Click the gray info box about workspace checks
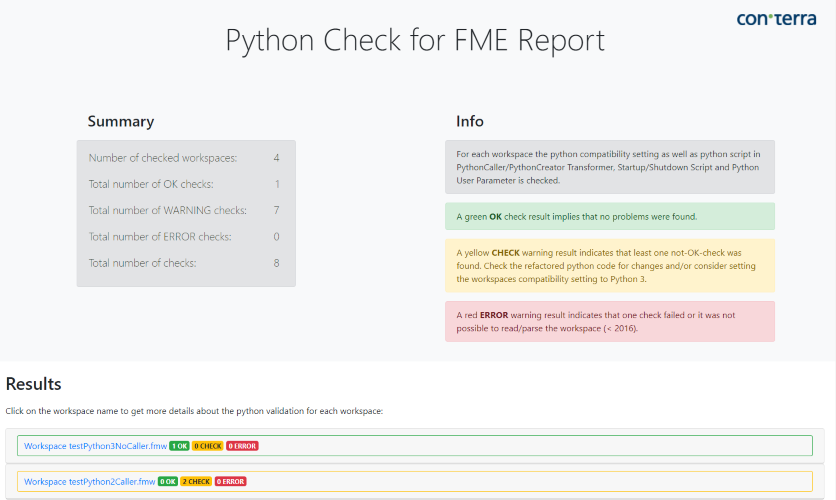Screen dimensions: 836x500 click(610, 167)
